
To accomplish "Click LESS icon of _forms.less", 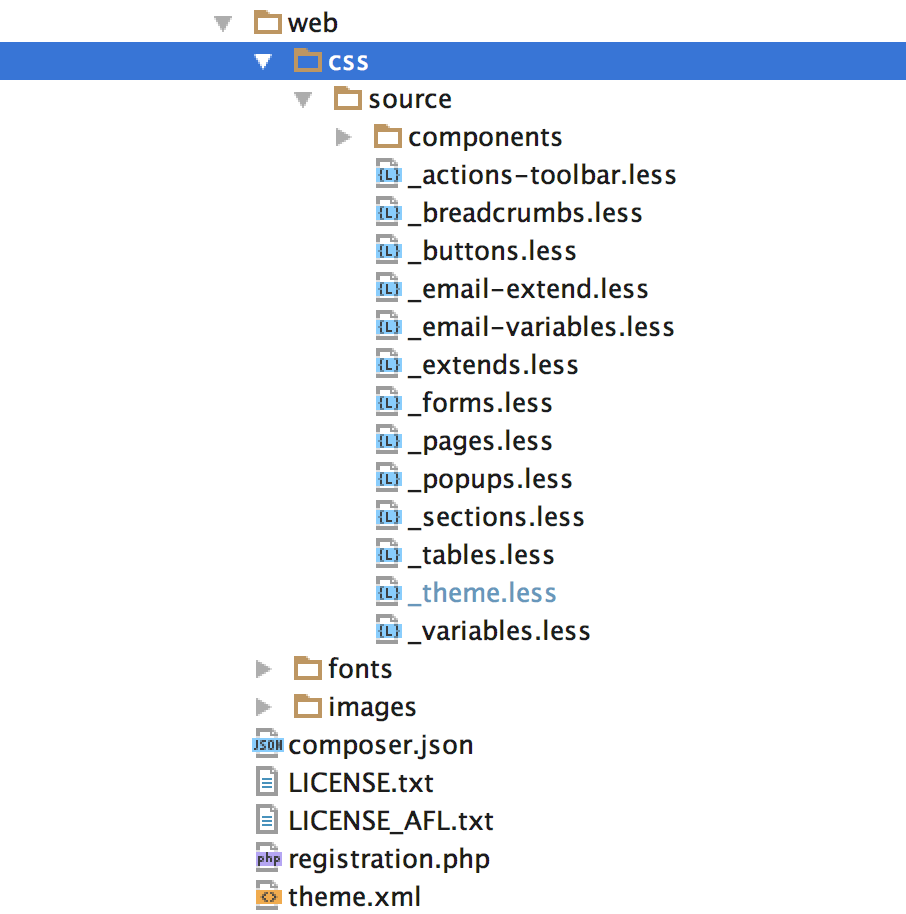I will [x=388, y=402].
